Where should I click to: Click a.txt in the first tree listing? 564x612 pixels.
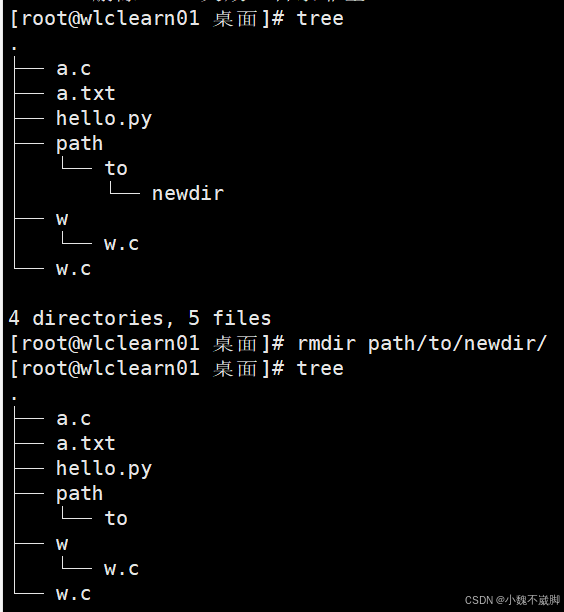[x=86, y=94]
